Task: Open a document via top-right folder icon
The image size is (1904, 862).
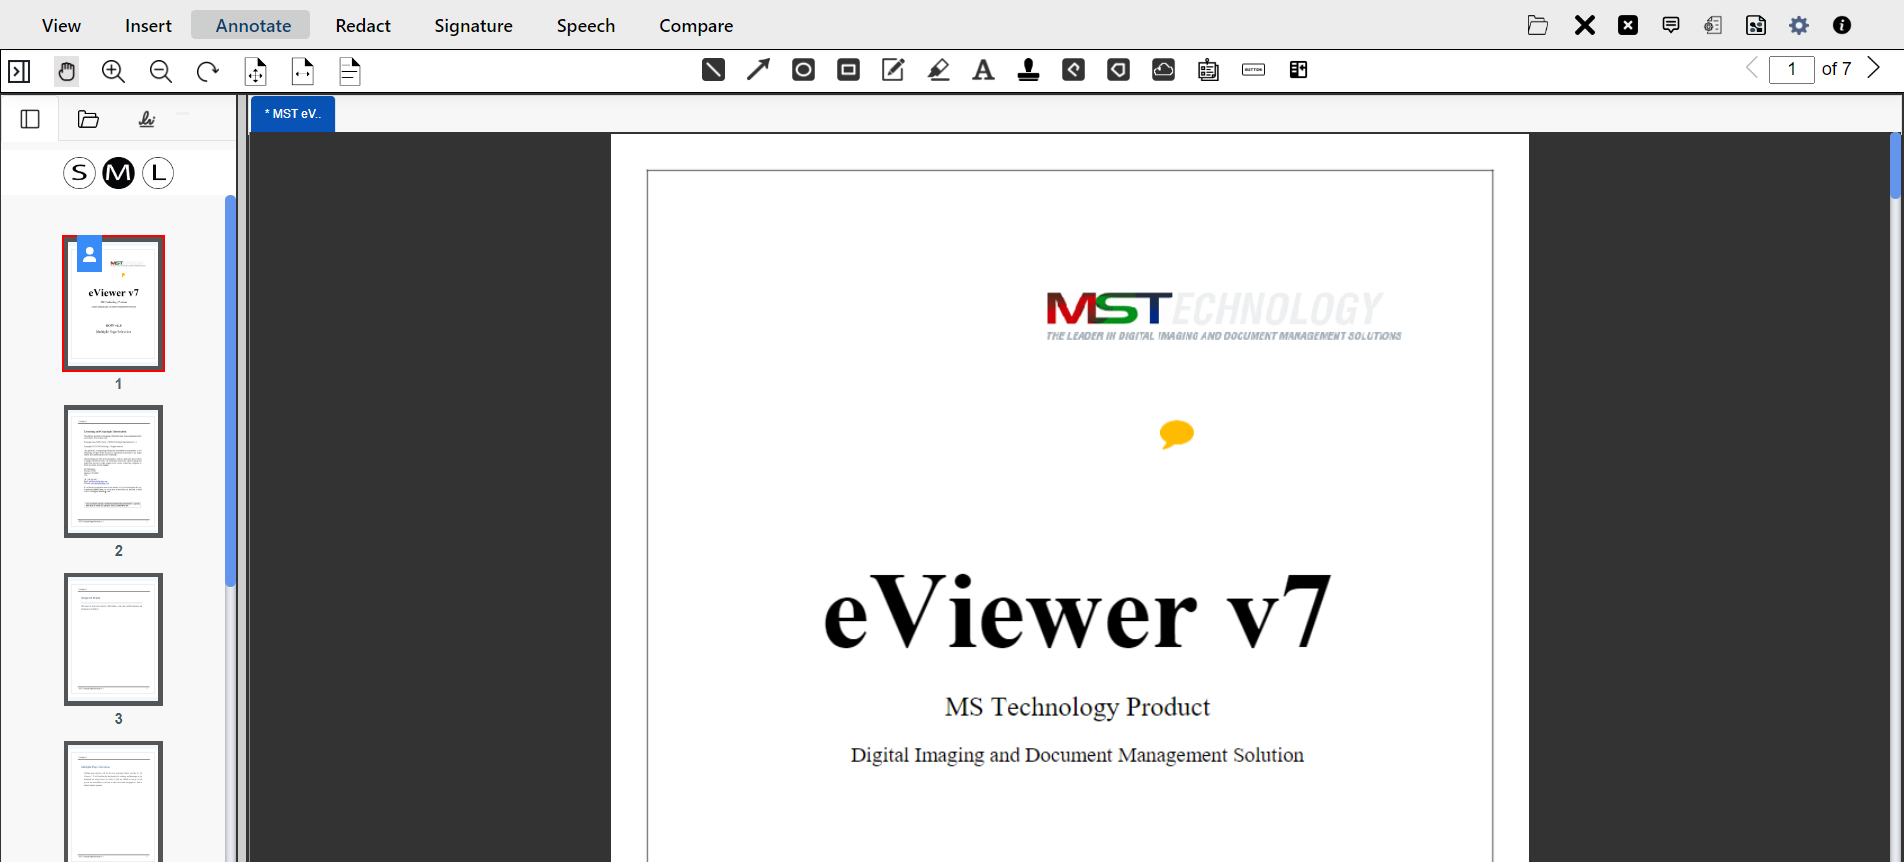Action: pyautogui.click(x=1538, y=25)
